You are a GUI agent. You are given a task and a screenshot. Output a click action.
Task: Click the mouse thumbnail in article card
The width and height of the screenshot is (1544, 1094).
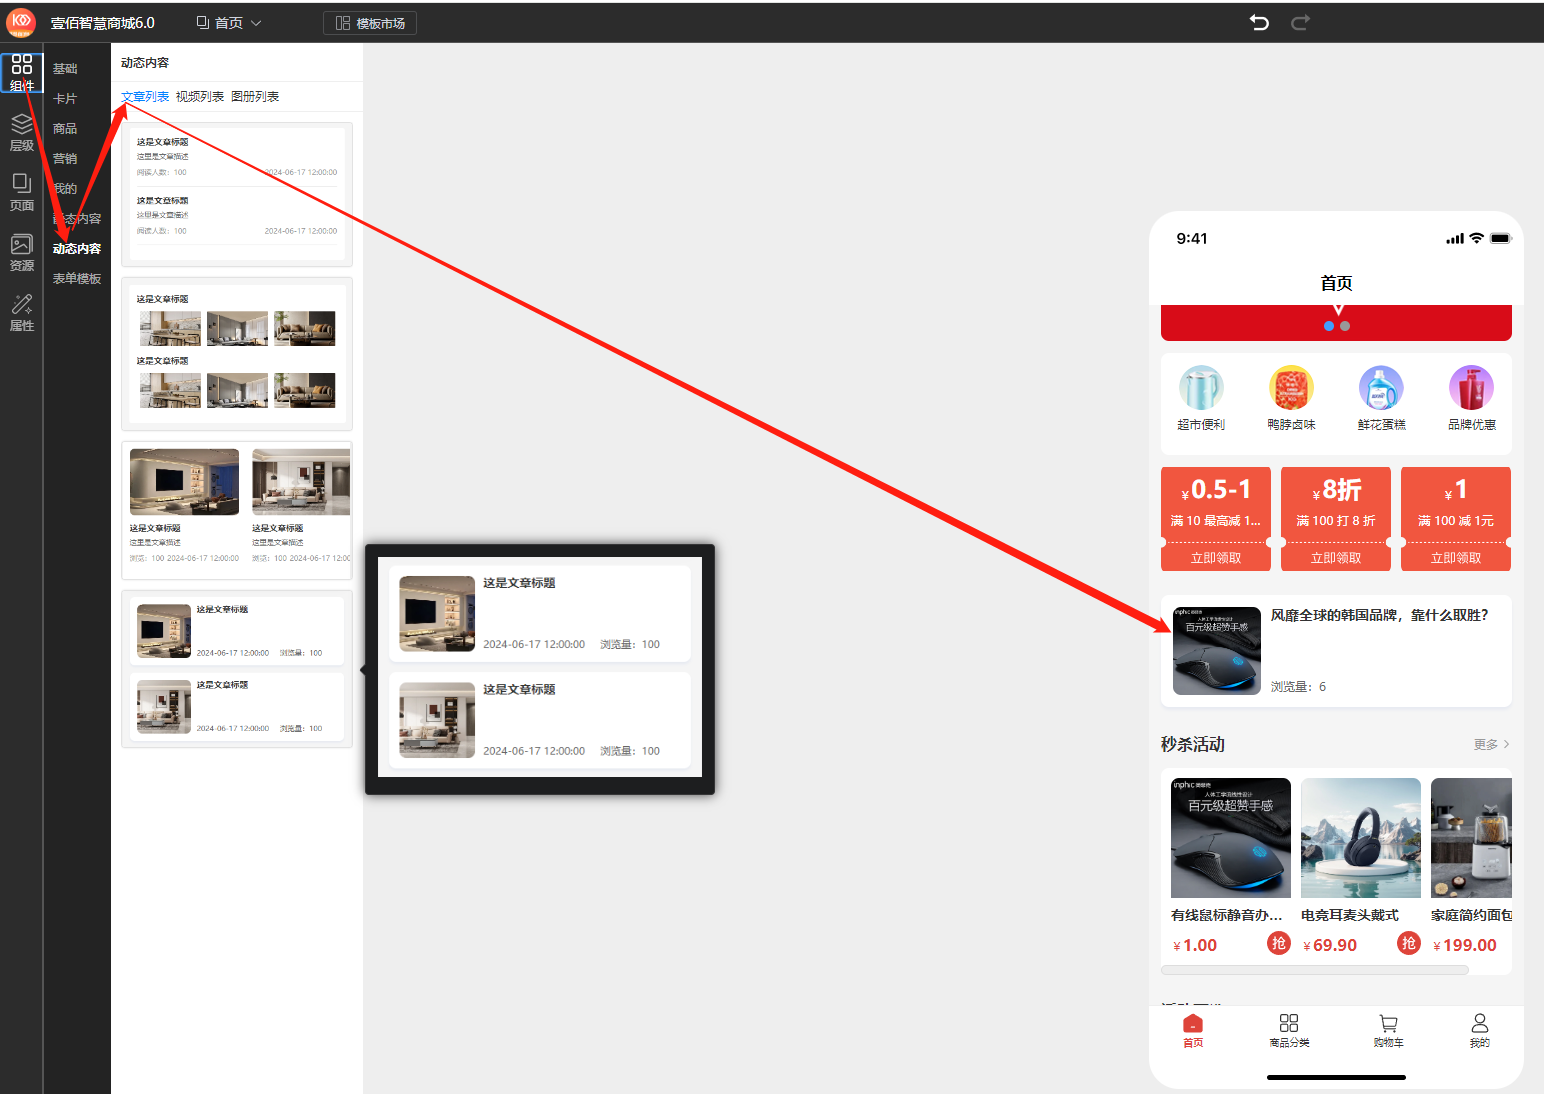[x=1217, y=651]
